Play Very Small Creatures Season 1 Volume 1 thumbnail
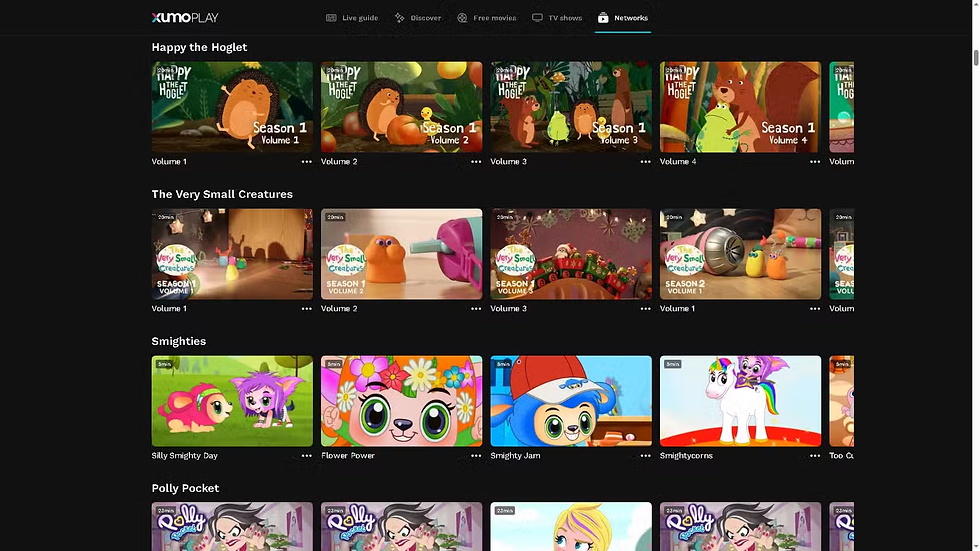Viewport: 980px width, 551px height. [232, 254]
